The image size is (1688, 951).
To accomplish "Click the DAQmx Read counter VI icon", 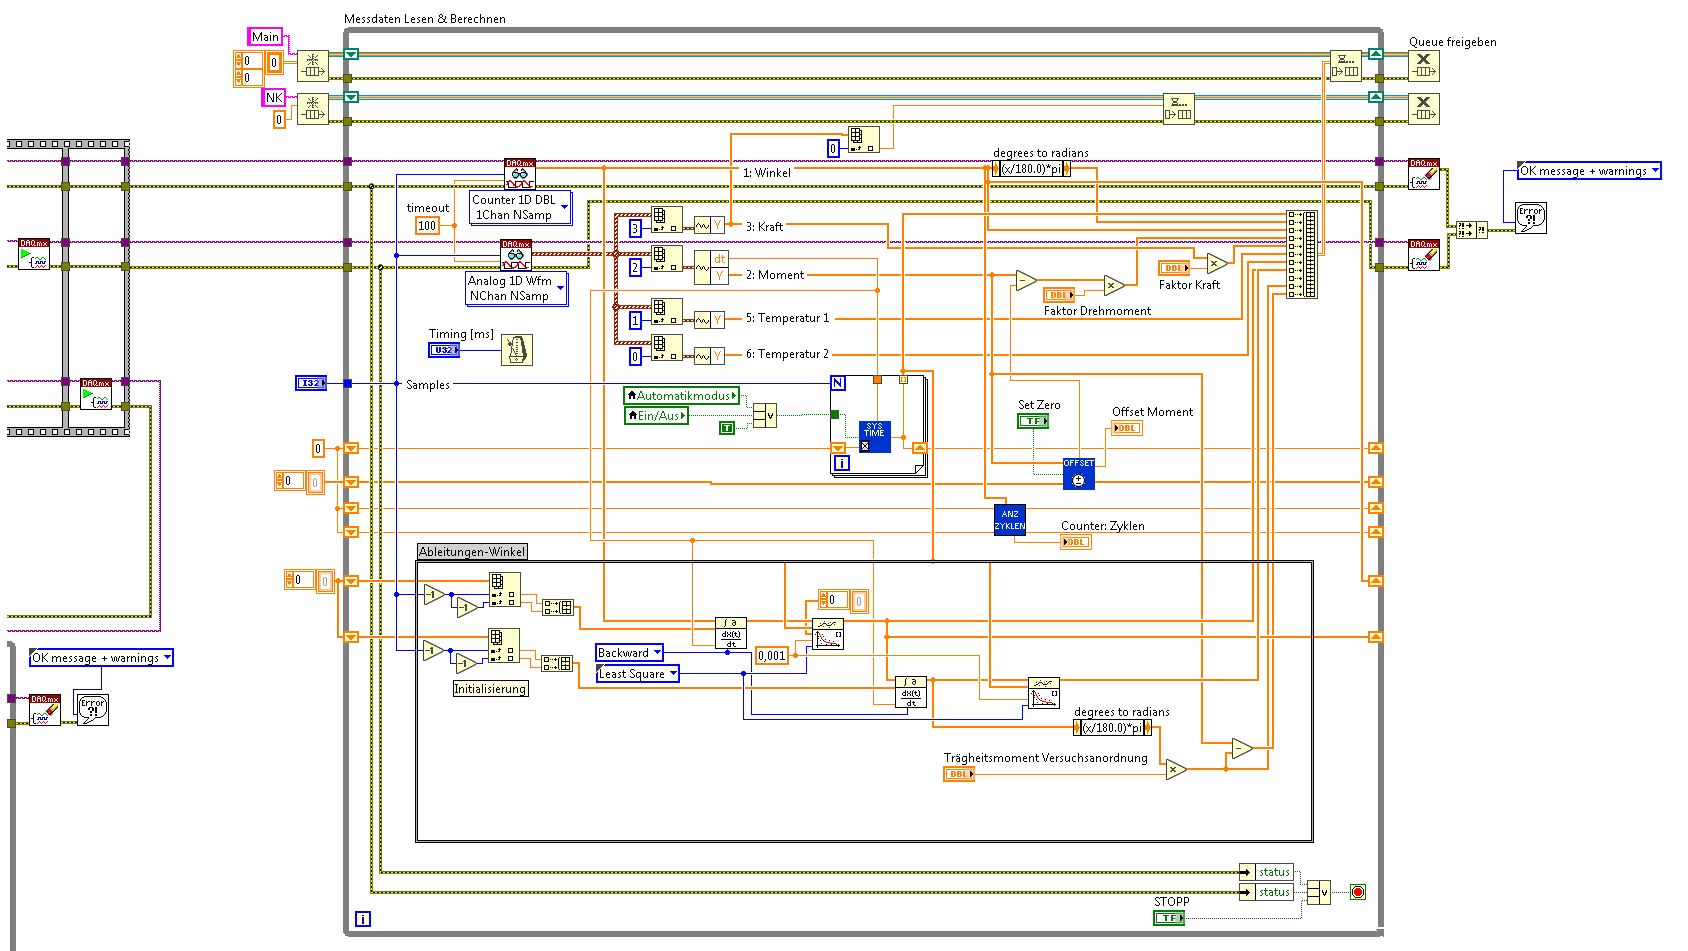I will pos(520,174).
